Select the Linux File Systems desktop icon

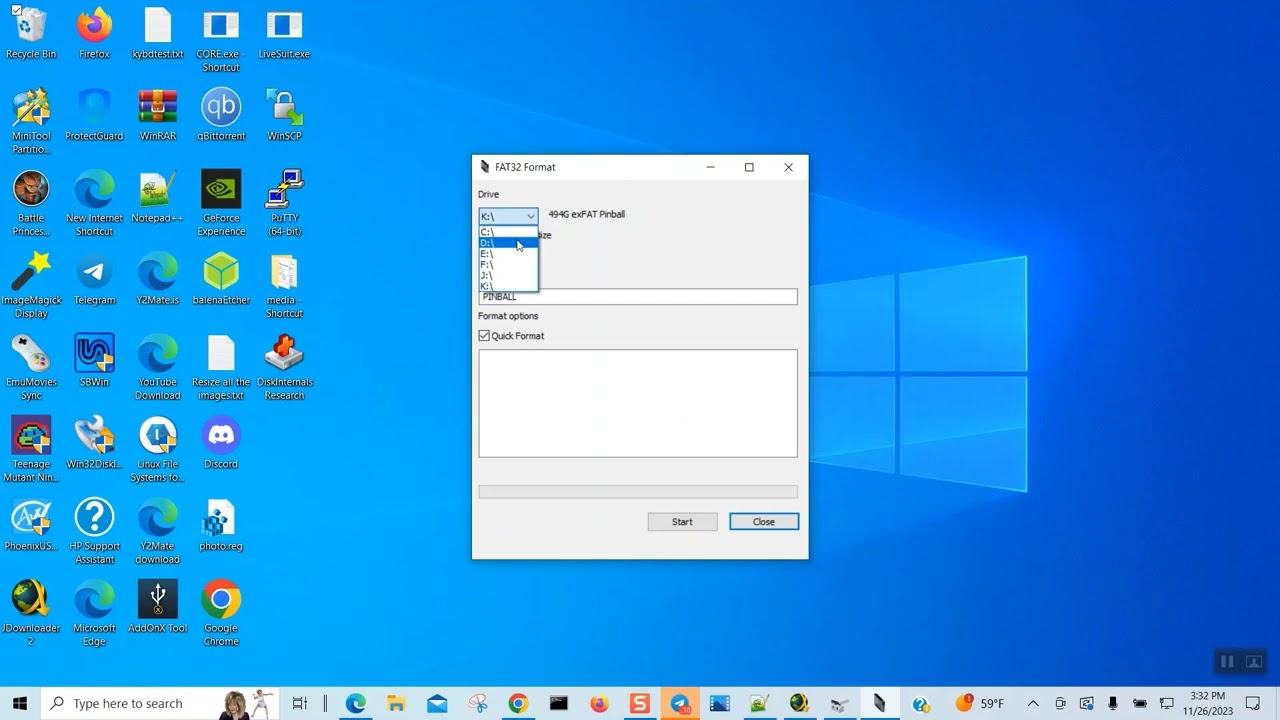[158, 449]
